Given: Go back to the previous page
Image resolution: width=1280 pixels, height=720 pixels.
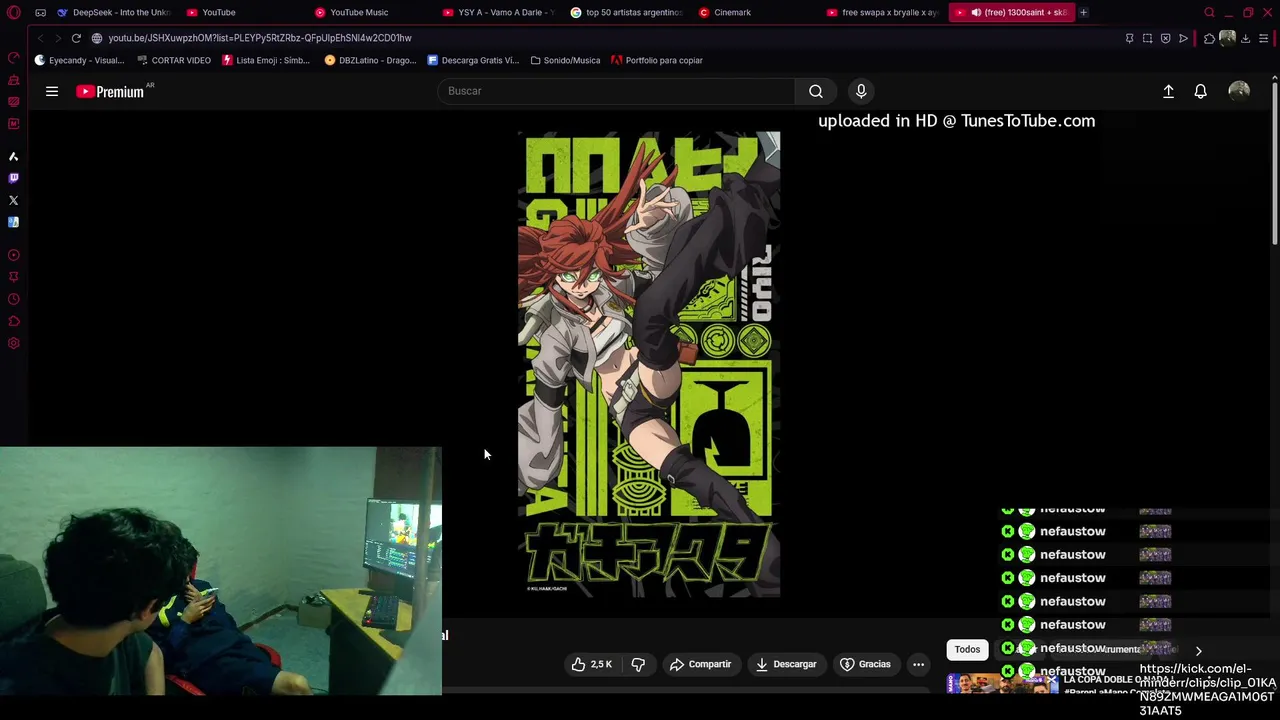Looking at the screenshot, I should pos(40,38).
